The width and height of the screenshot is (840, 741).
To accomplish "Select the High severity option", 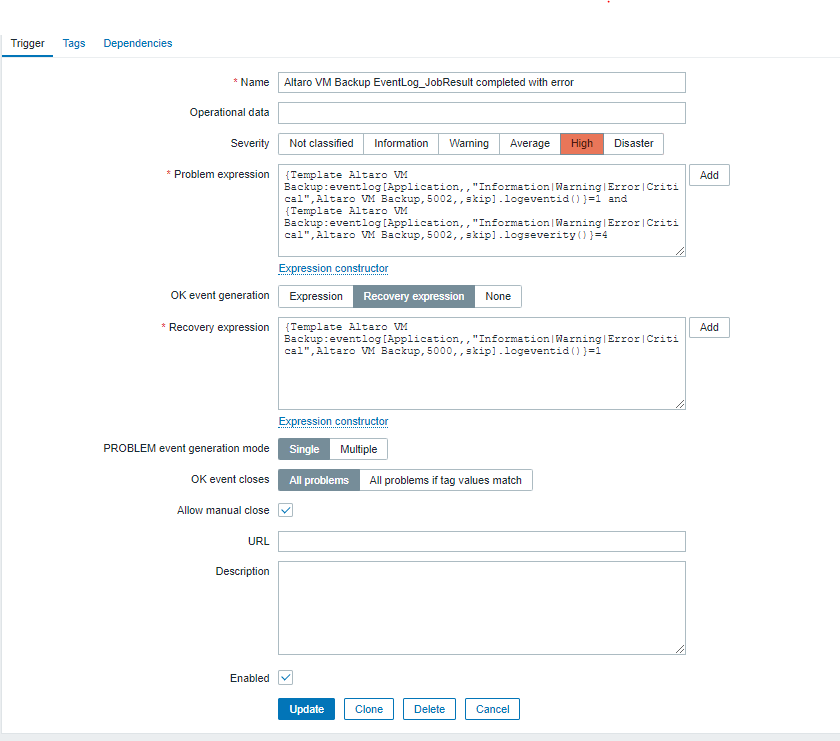I will (582, 144).
